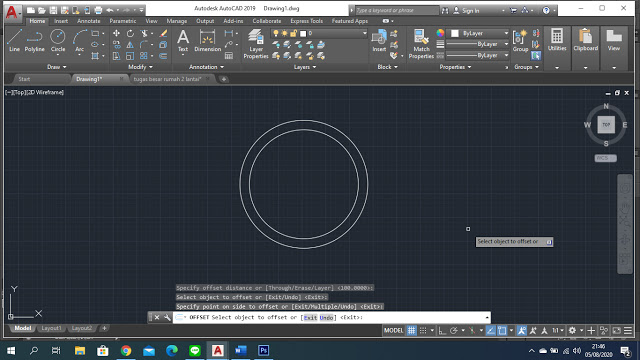Select the Polyline tool
The image size is (640, 360).
point(34,40)
